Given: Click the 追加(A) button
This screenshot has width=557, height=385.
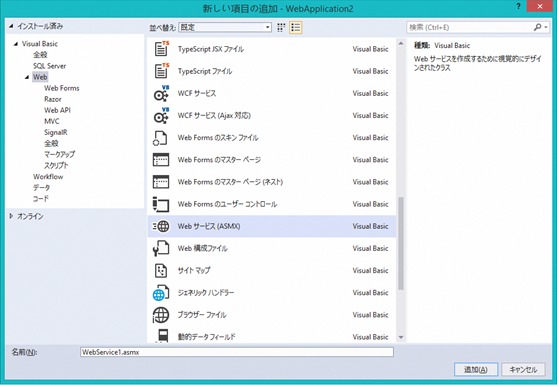Looking at the screenshot, I should [476, 370].
